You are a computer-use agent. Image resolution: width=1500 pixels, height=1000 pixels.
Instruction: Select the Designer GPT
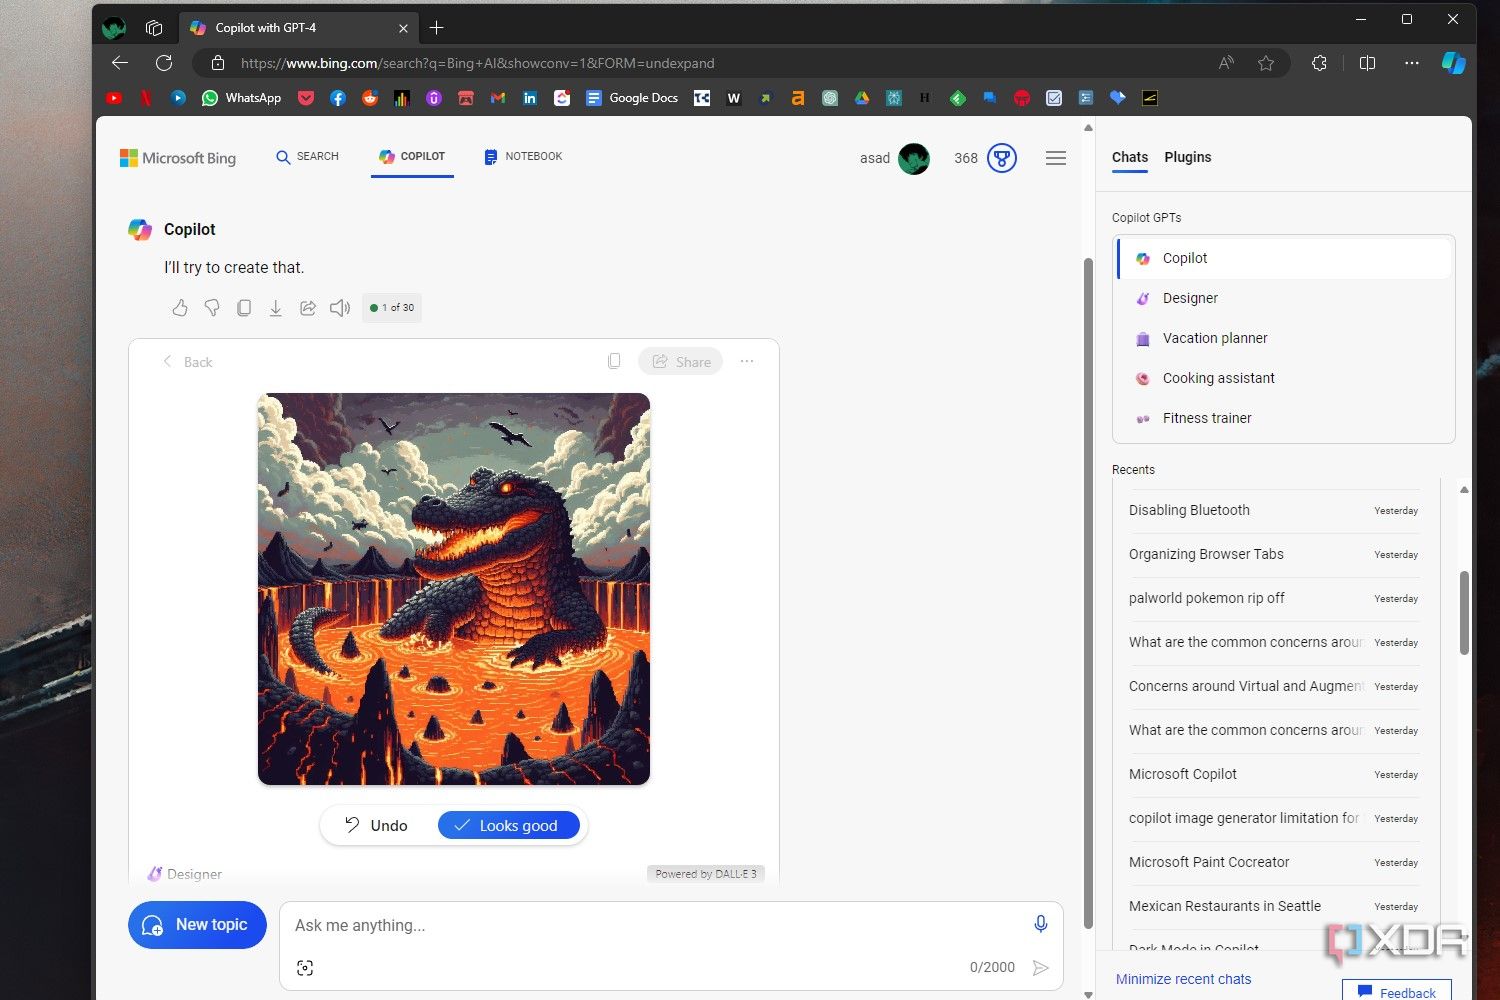click(x=1284, y=298)
